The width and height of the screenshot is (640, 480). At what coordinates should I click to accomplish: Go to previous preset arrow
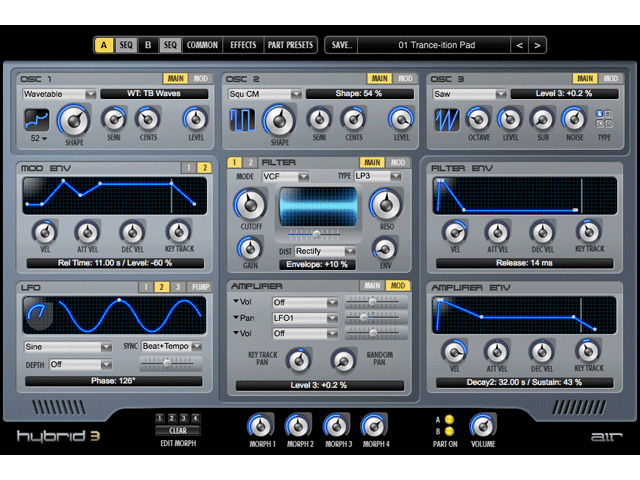[519, 45]
